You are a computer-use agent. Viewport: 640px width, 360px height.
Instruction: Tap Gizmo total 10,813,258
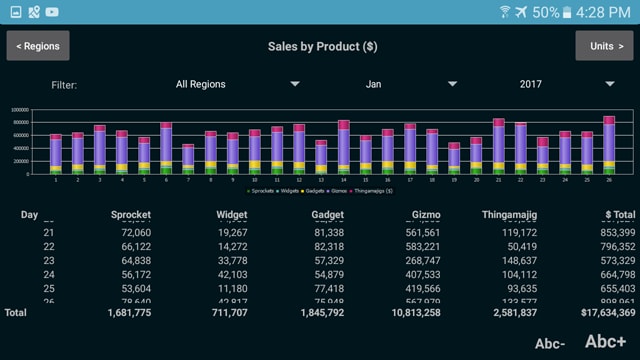point(416,313)
